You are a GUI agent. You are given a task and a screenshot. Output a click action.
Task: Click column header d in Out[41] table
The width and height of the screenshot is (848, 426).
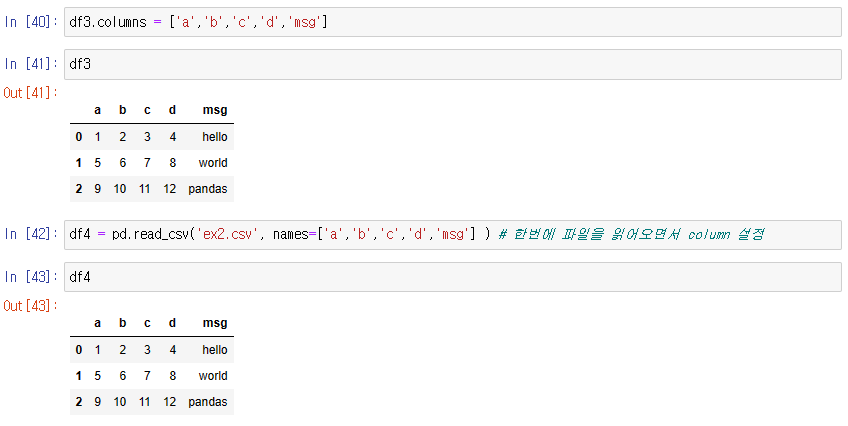(x=172, y=110)
